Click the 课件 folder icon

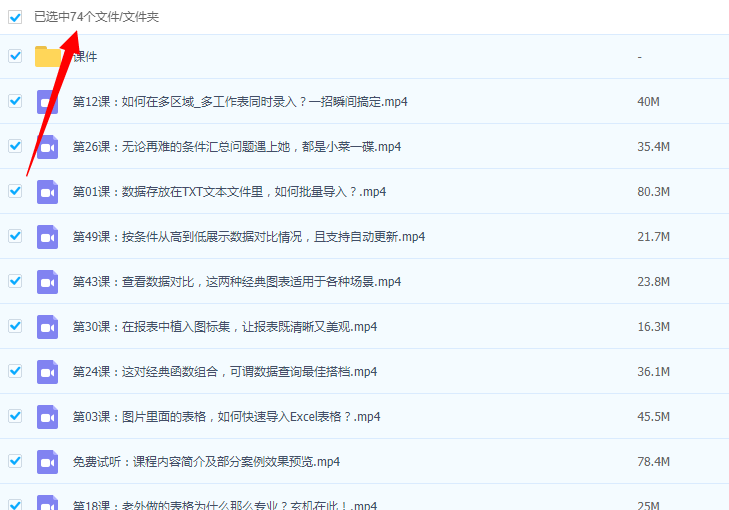[x=48, y=56]
